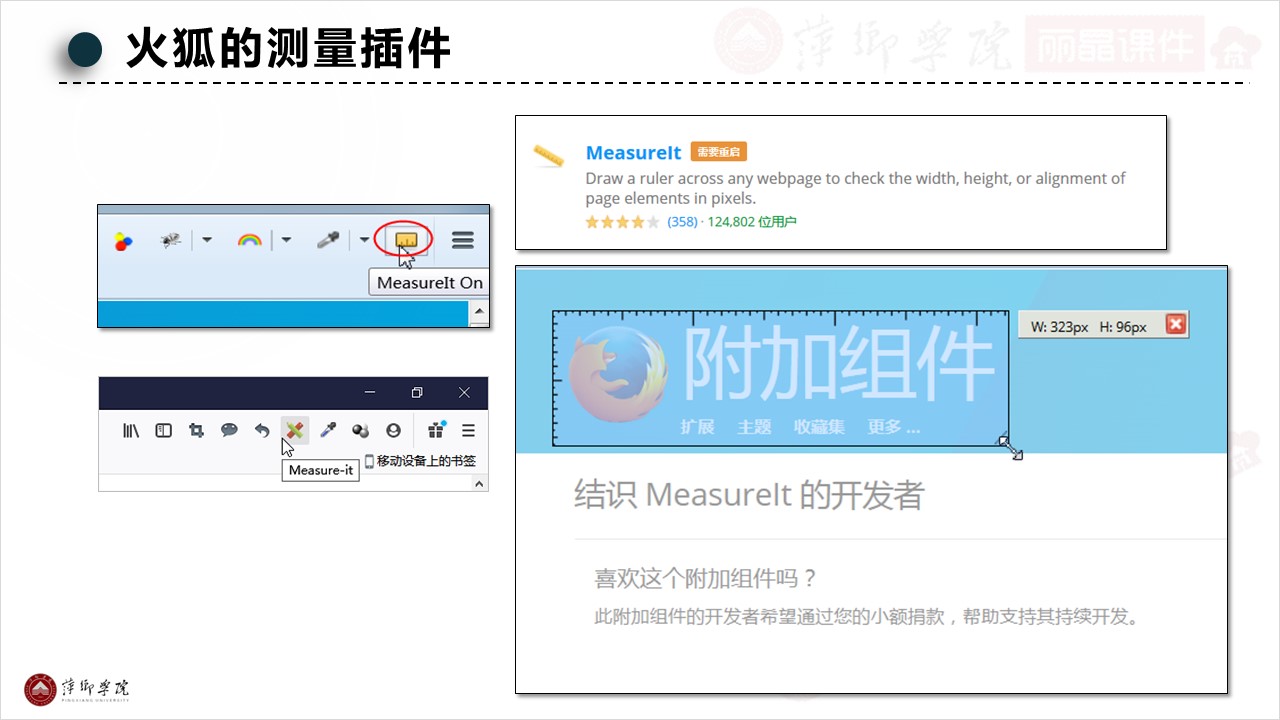Open the 收藏集 menu item
Image resolution: width=1280 pixels, height=720 pixels.
(x=819, y=427)
